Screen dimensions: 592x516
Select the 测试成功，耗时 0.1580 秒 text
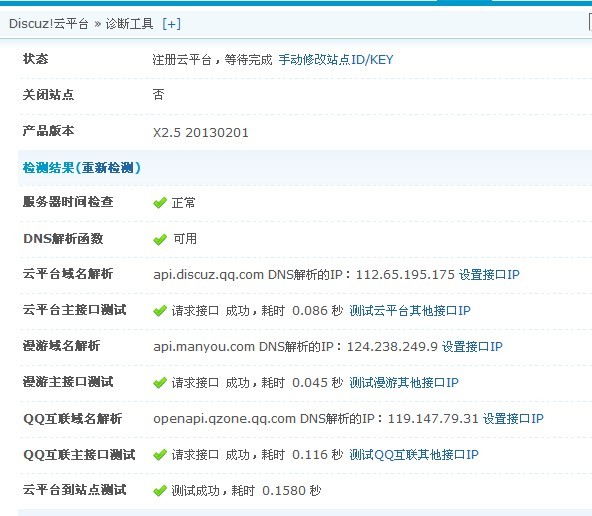(x=246, y=491)
